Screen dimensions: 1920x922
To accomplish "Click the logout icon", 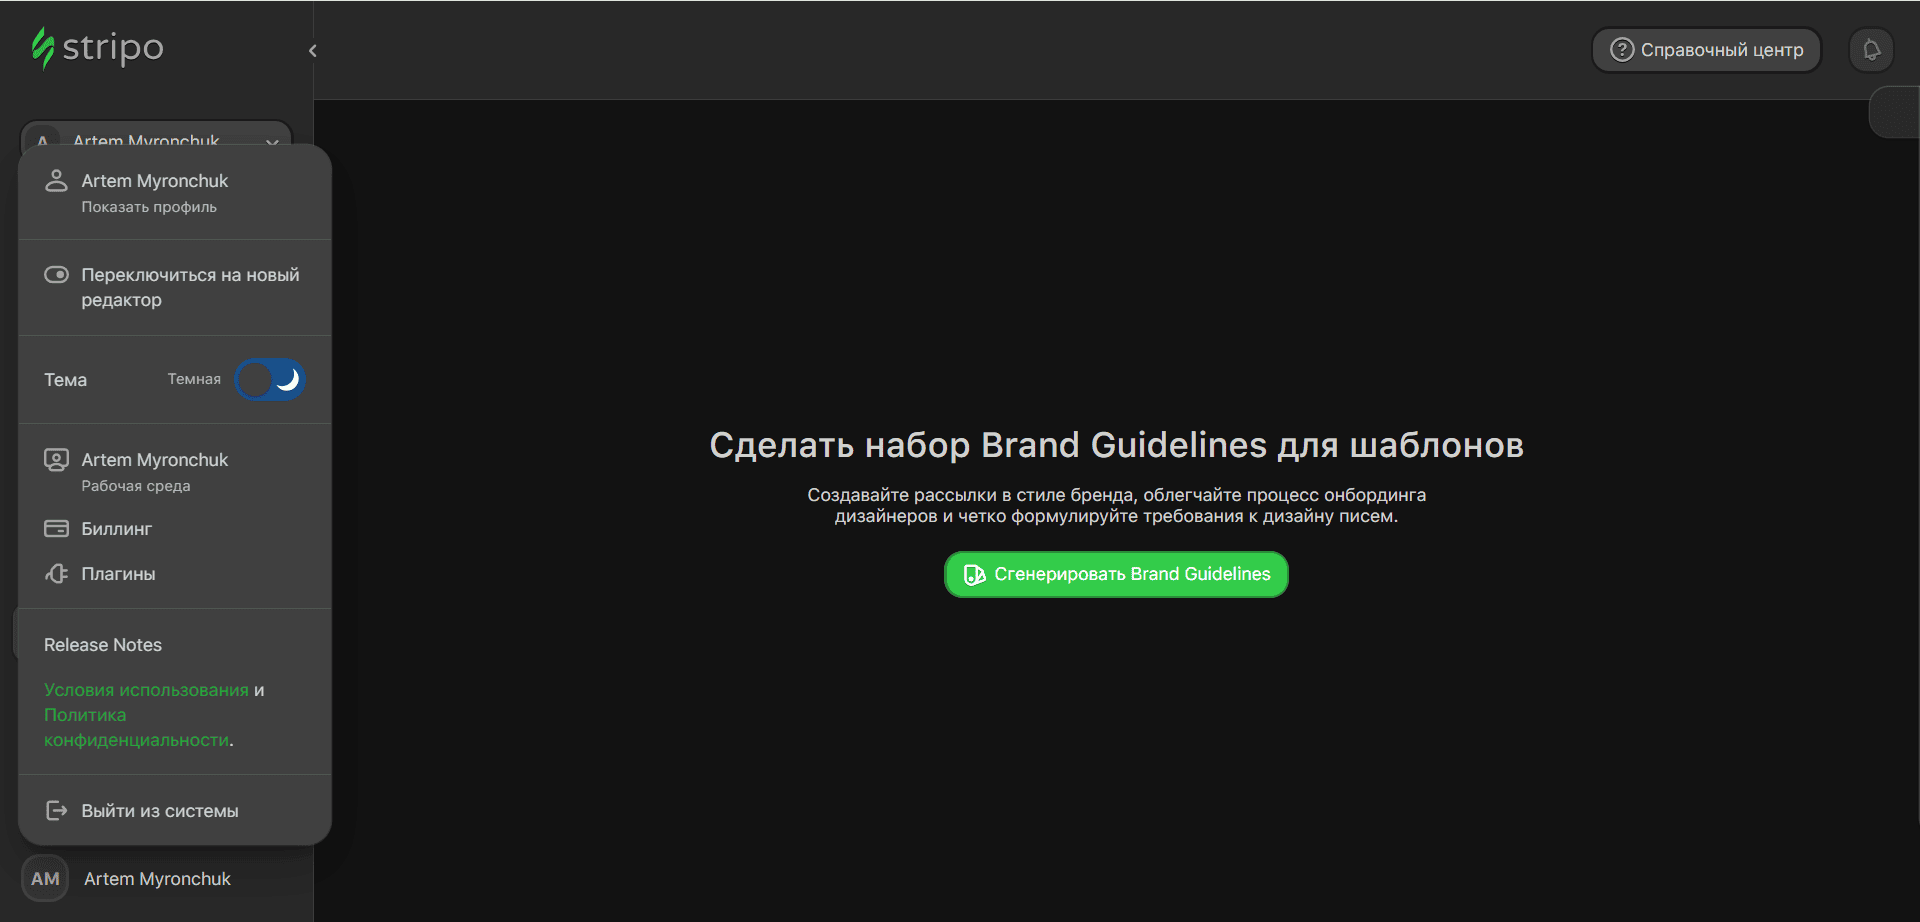I will pos(57,811).
